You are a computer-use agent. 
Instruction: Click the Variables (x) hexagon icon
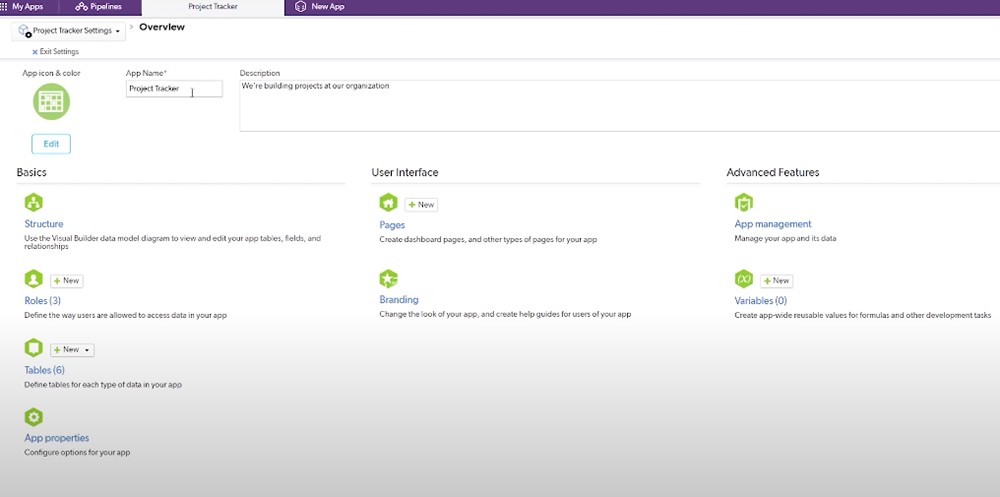coord(743,279)
